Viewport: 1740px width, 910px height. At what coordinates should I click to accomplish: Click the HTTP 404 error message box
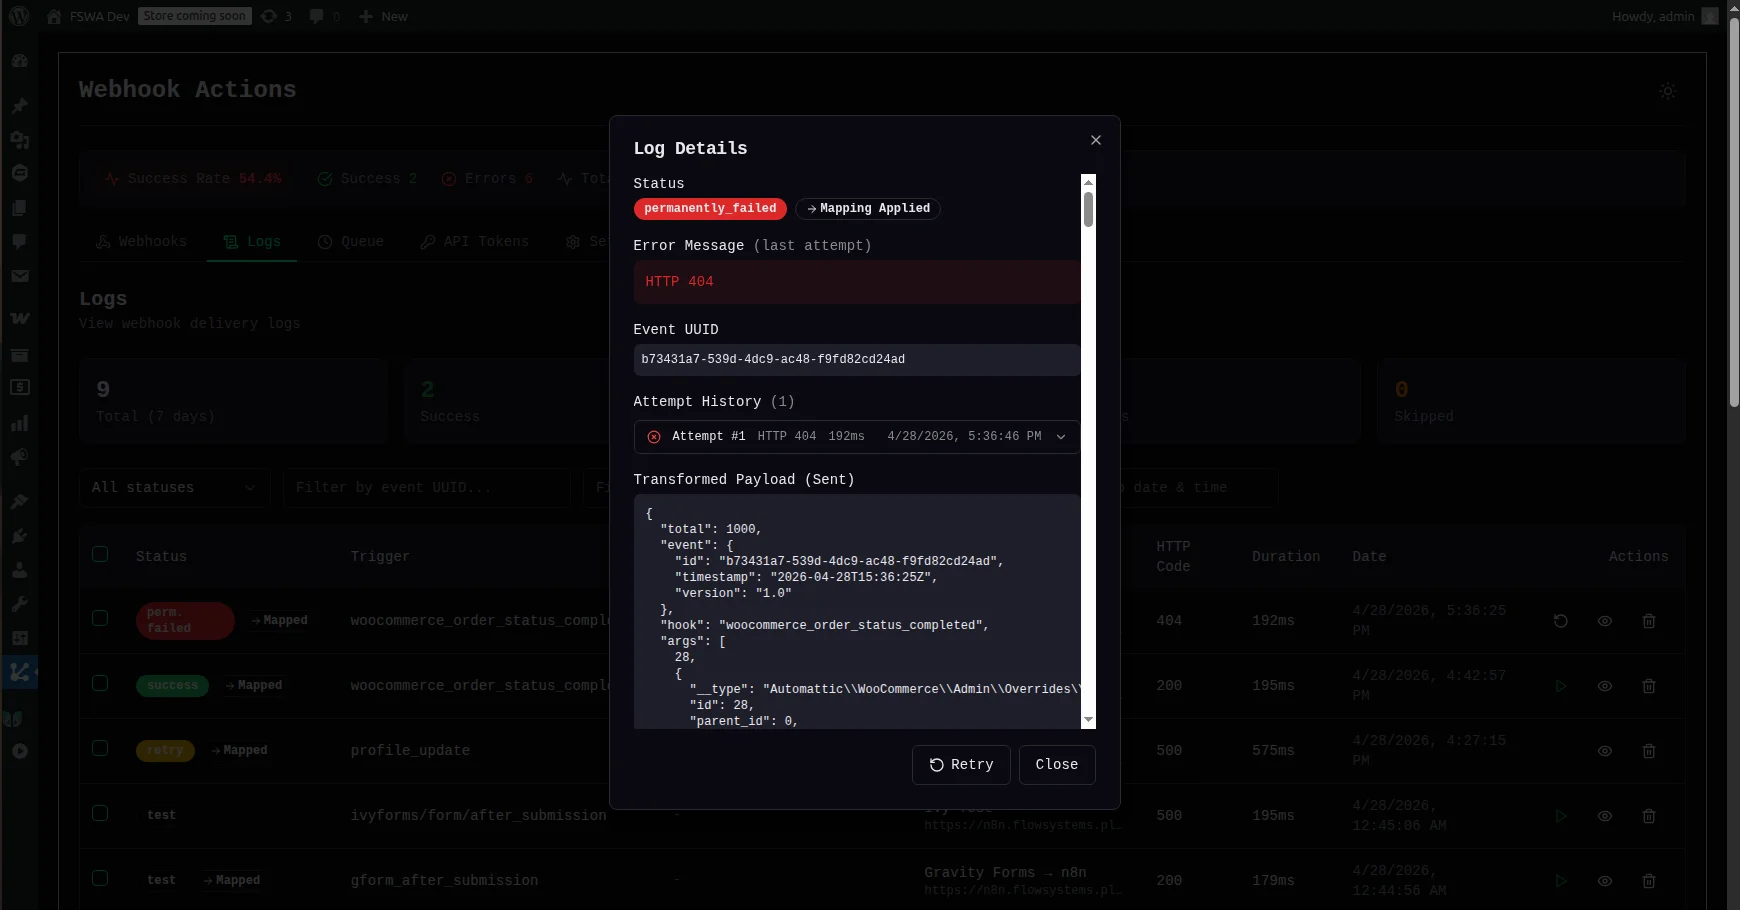(x=857, y=282)
